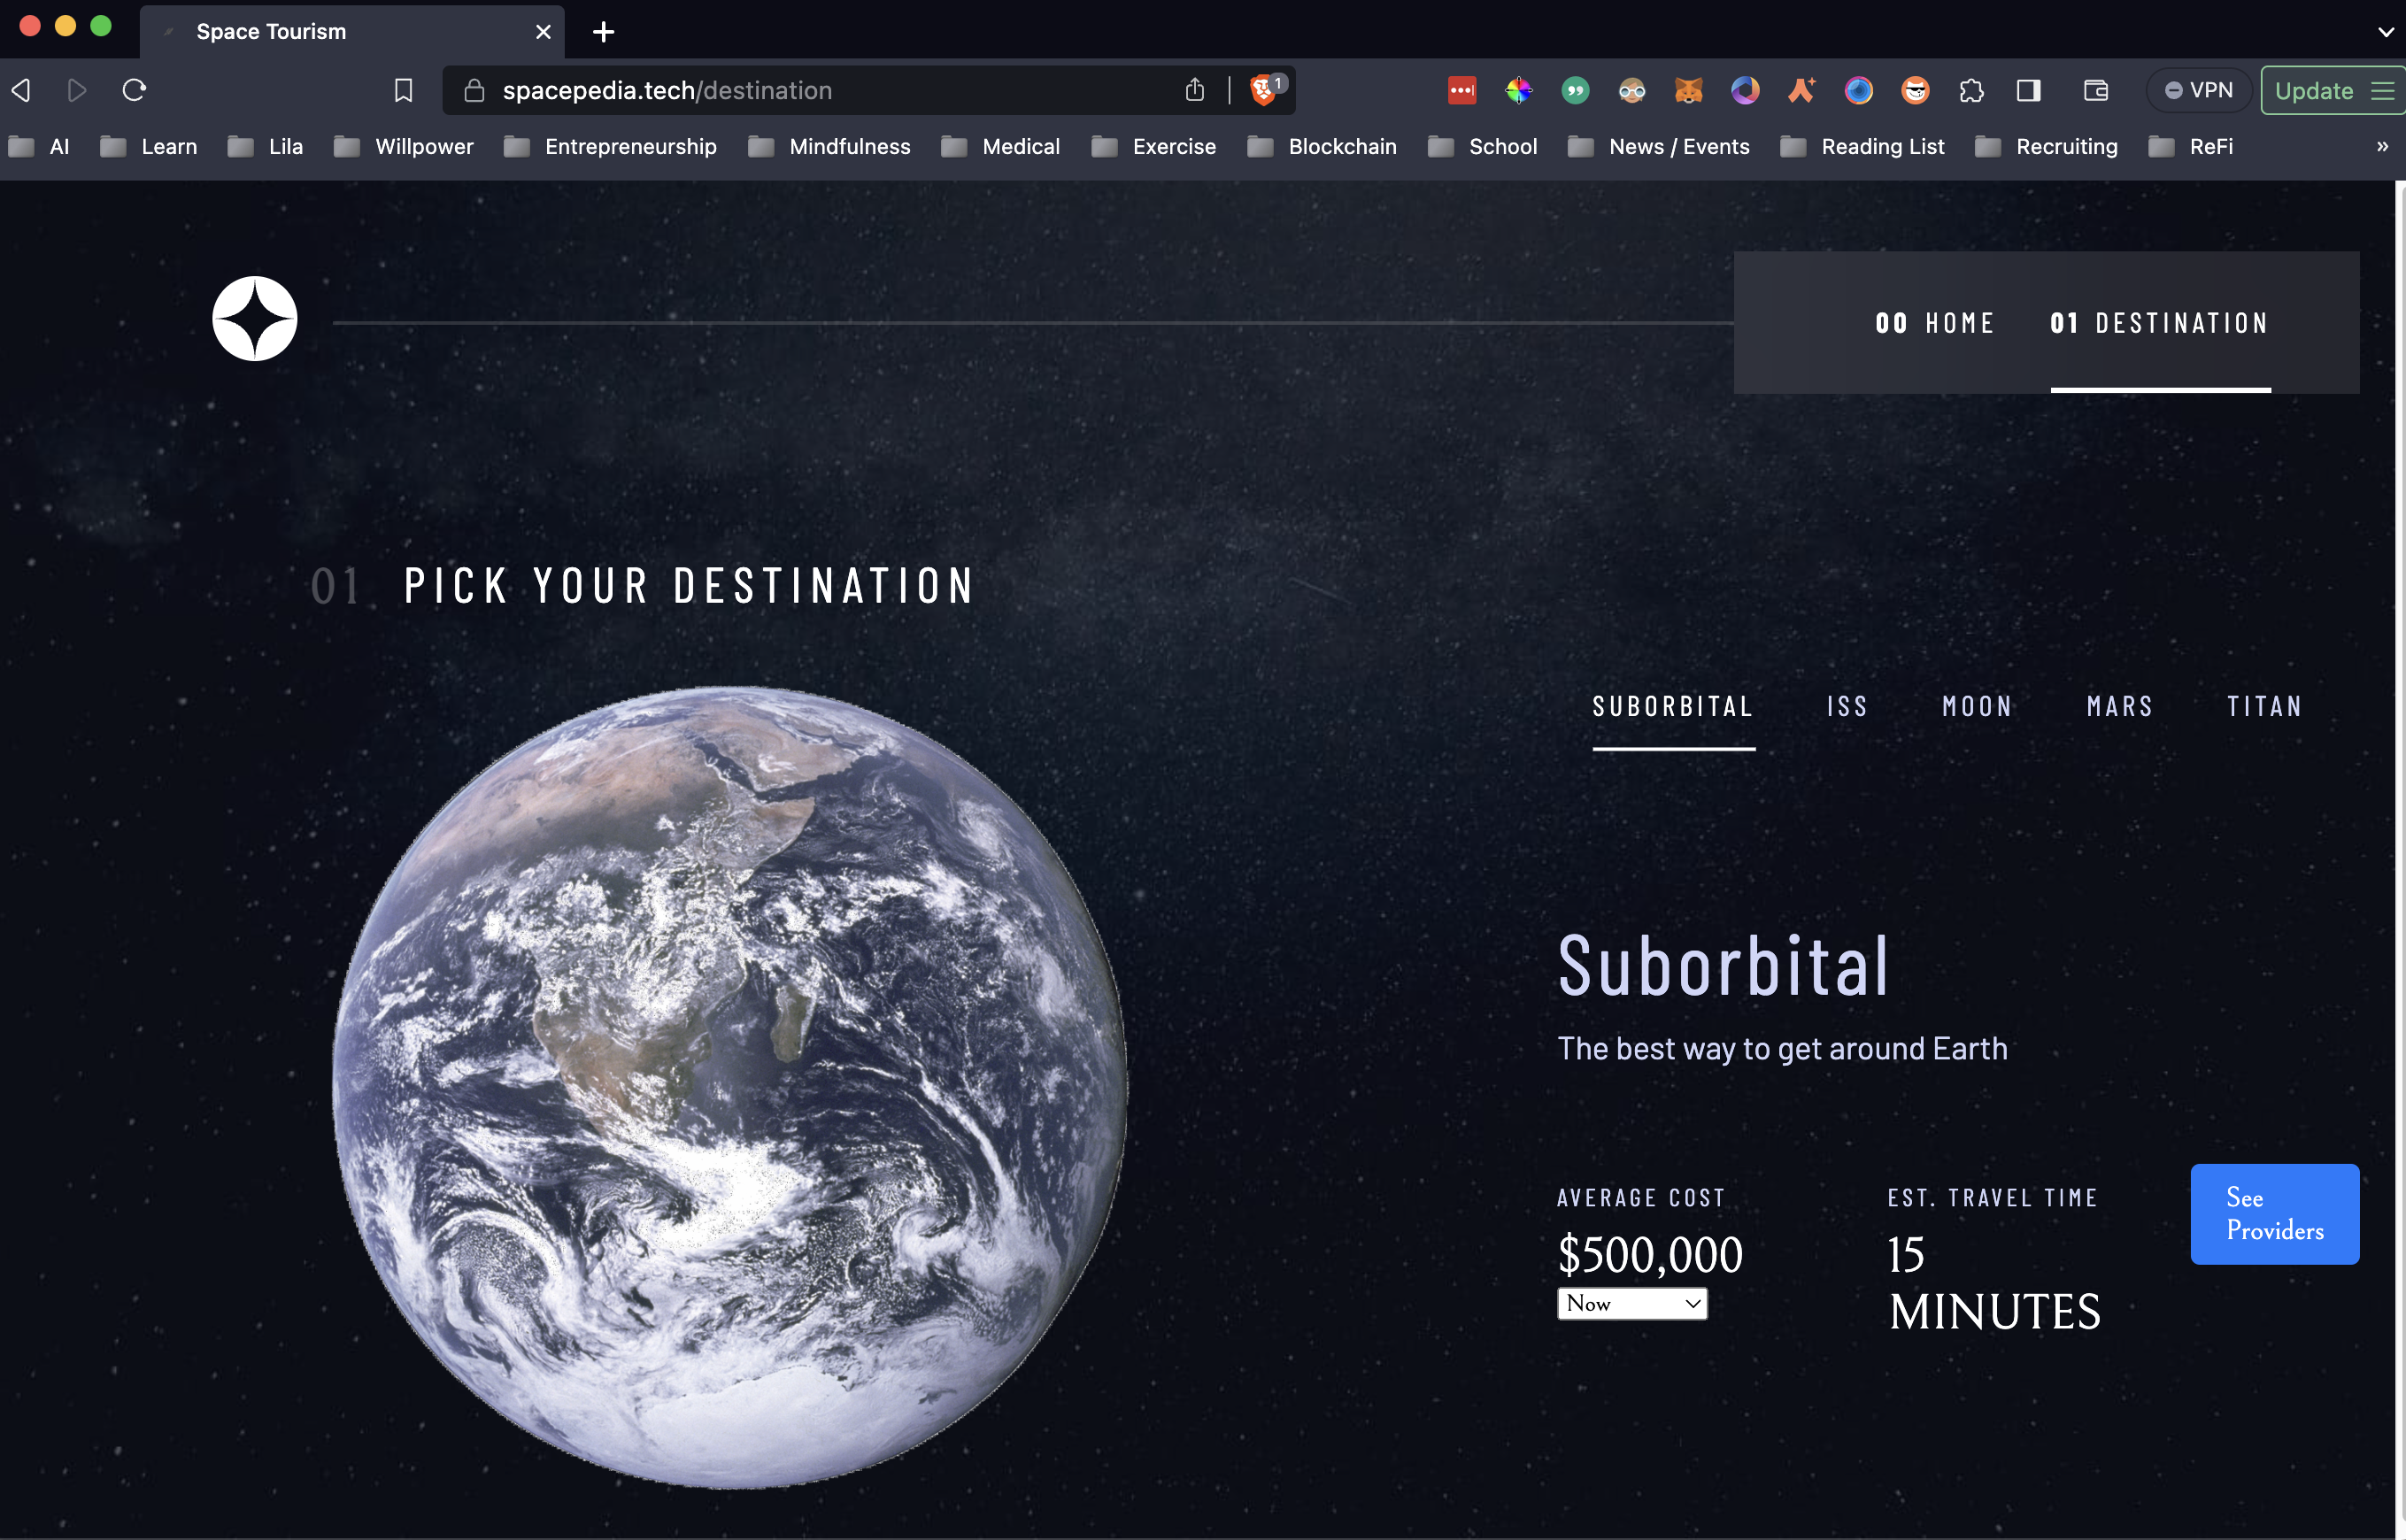The image size is (2406, 1540).
Task: Click the share icon in address bar
Action: click(x=1194, y=90)
